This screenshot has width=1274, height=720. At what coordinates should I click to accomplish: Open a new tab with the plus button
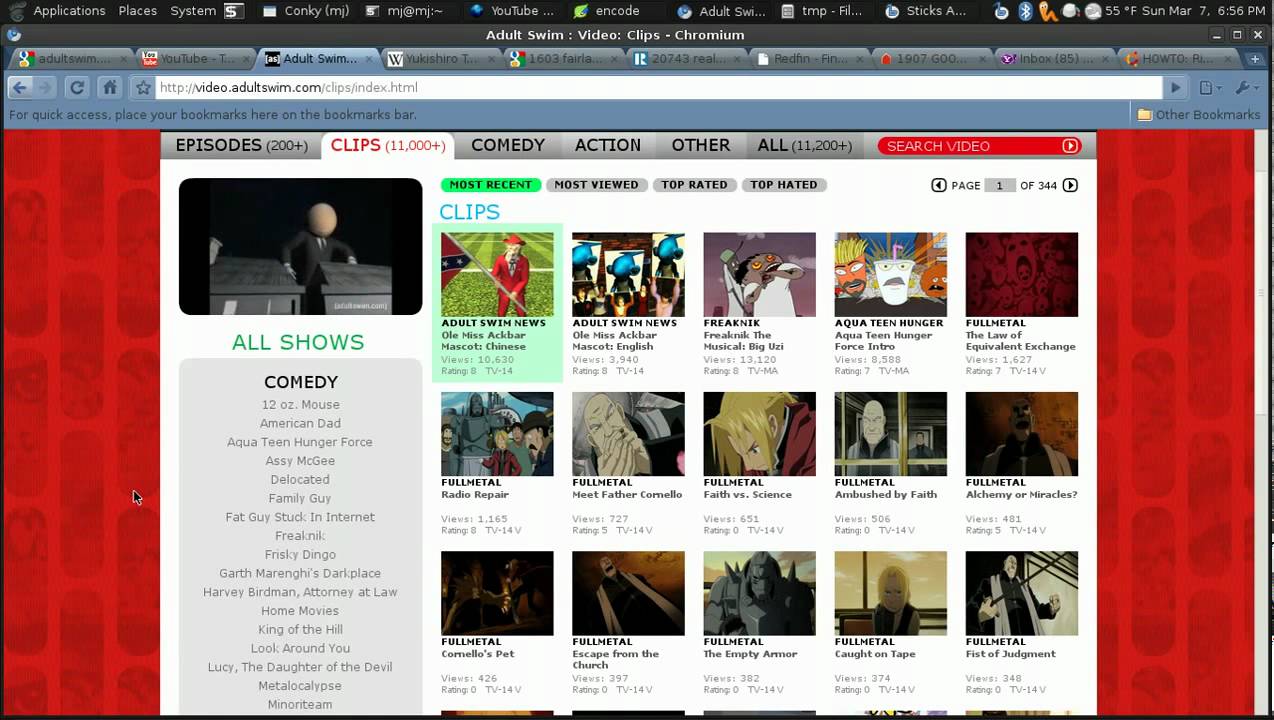tap(1255, 59)
